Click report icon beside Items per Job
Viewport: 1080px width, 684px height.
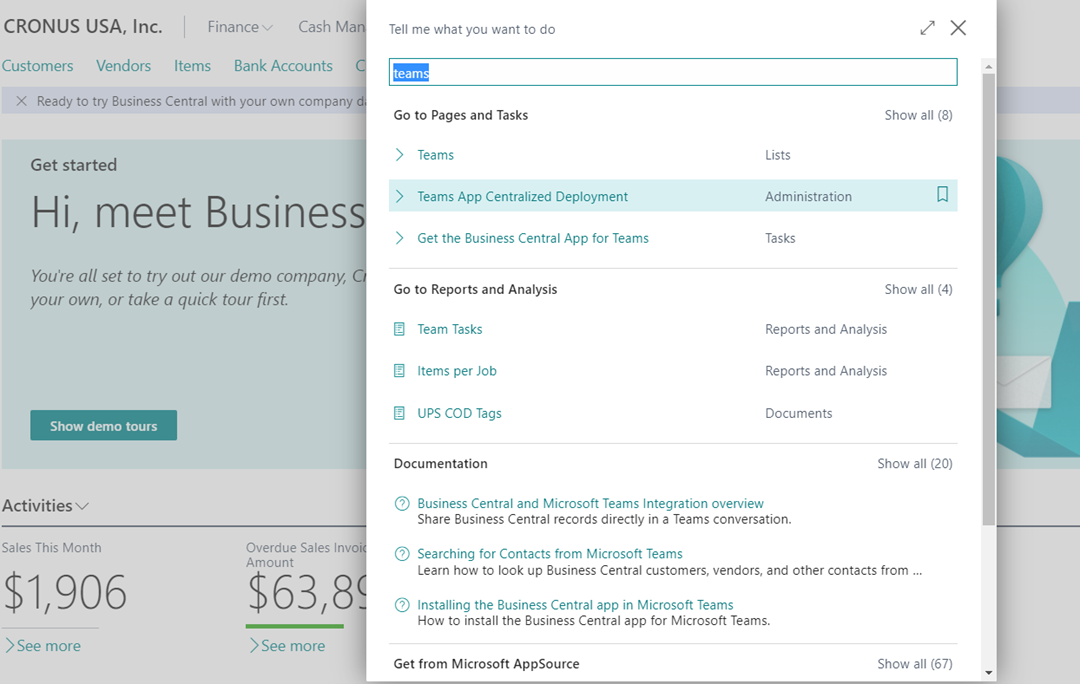[399, 371]
